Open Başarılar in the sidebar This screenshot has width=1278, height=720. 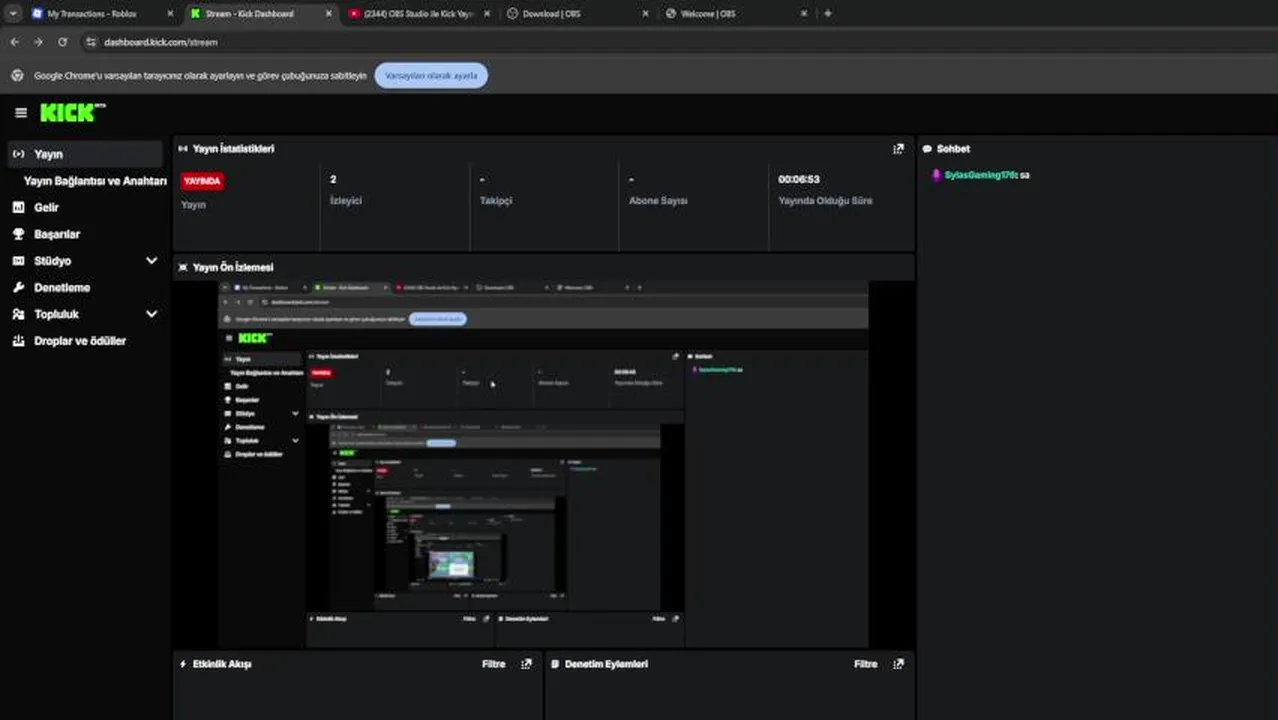57,234
